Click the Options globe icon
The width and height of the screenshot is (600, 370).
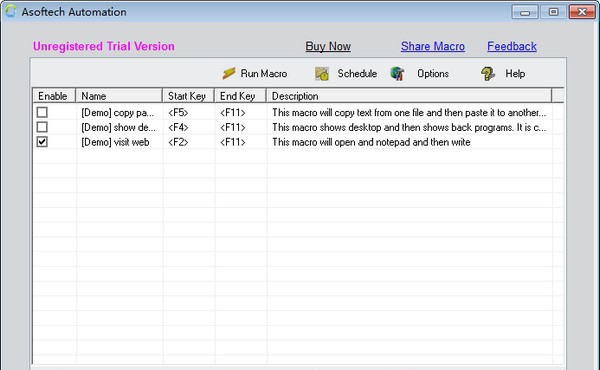(397, 73)
